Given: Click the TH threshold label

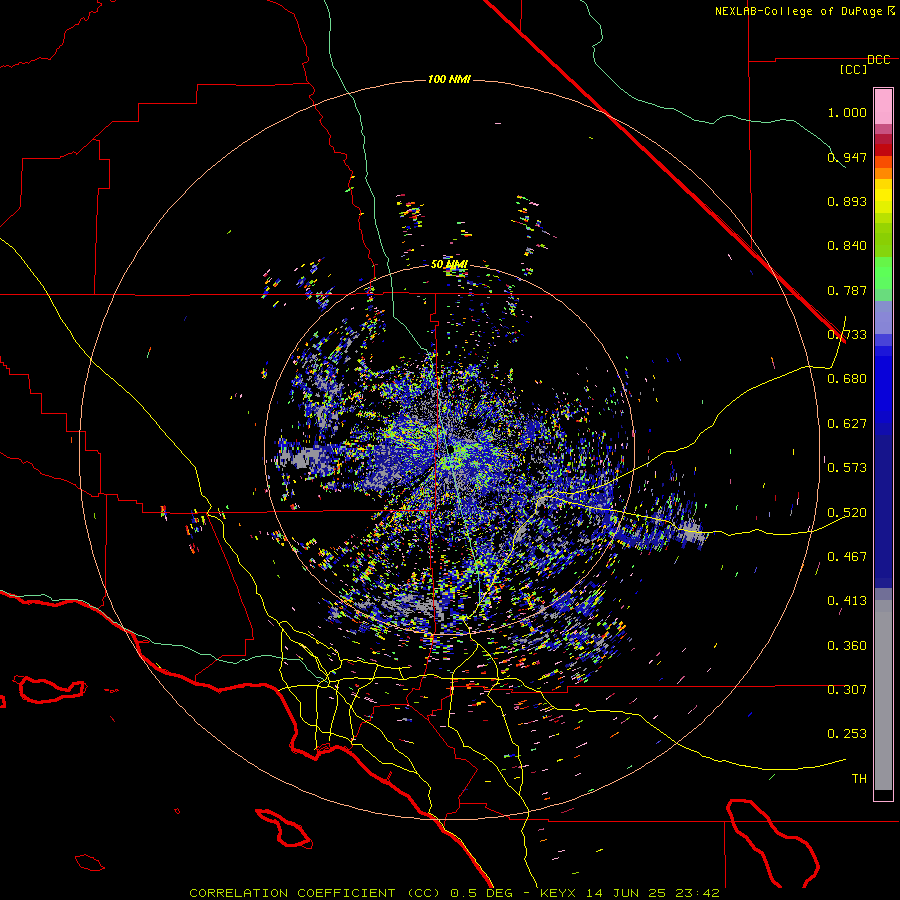Looking at the screenshot, I should click(859, 779).
